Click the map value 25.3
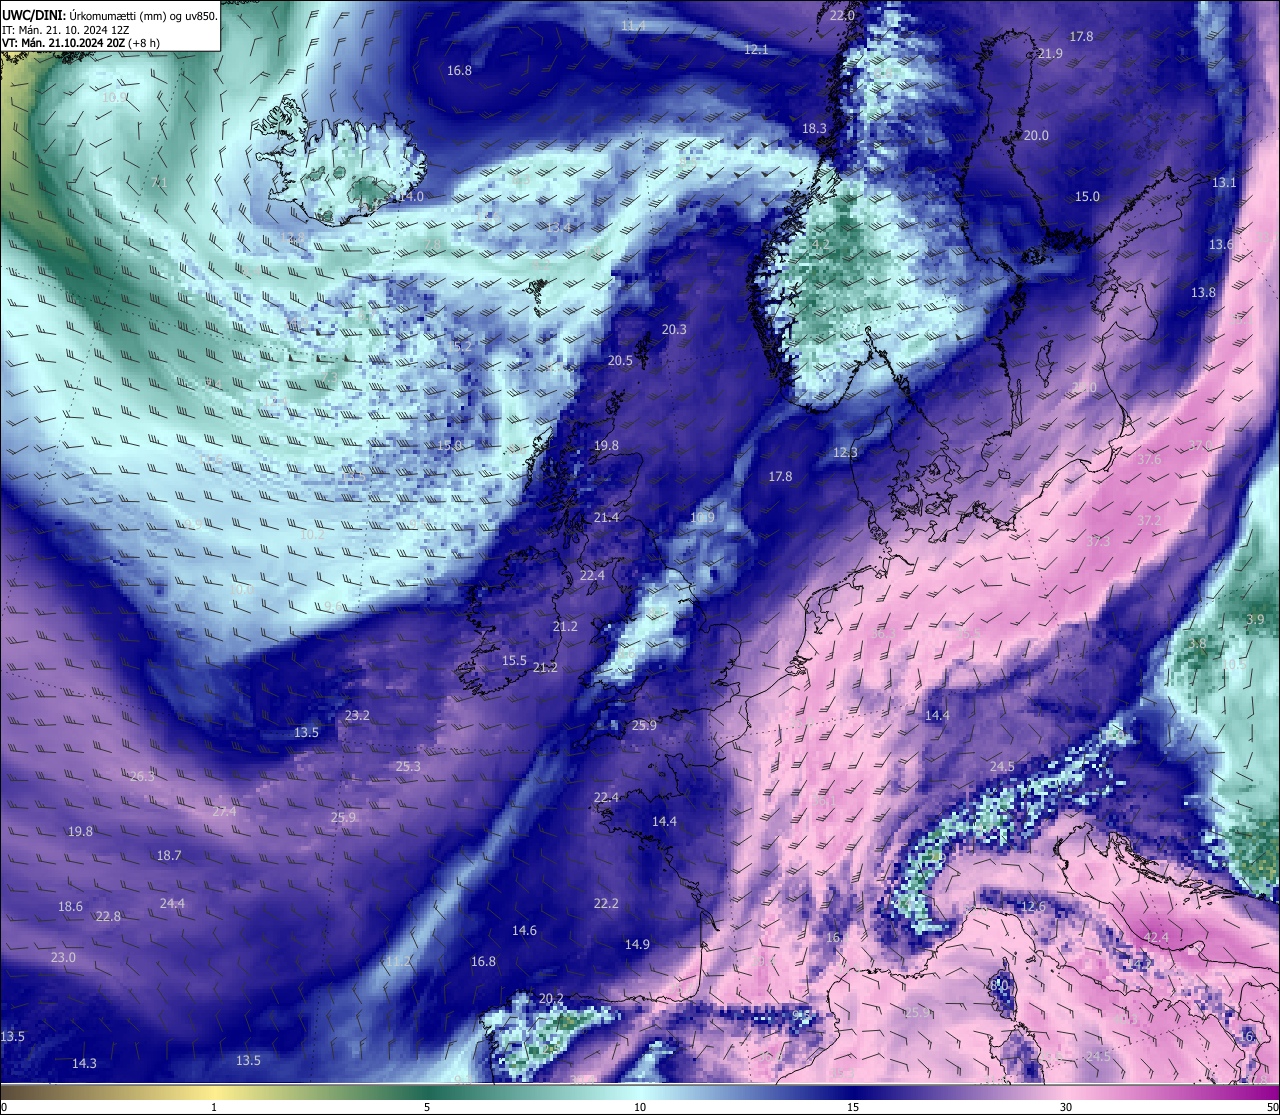This screenshot has height=1115, width=1280. pyautogui.click(x=408, y=767)
